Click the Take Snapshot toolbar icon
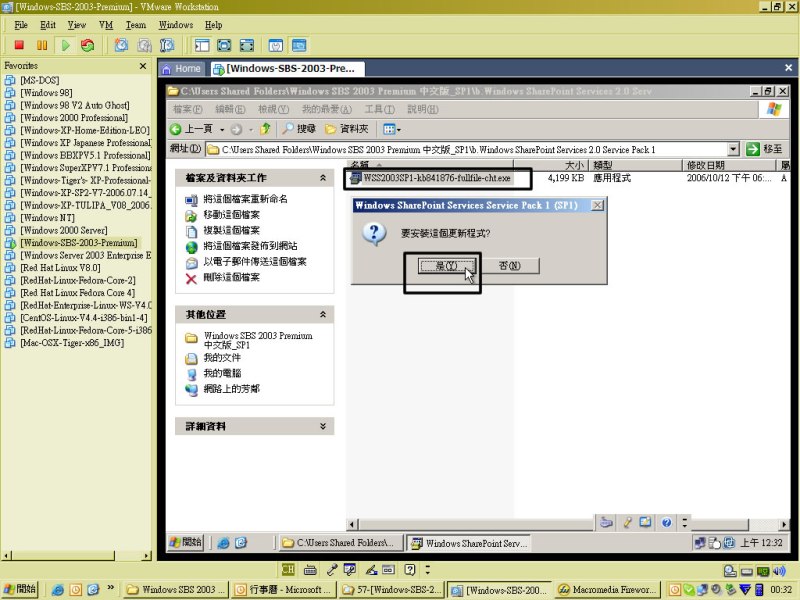 (121, 45)
